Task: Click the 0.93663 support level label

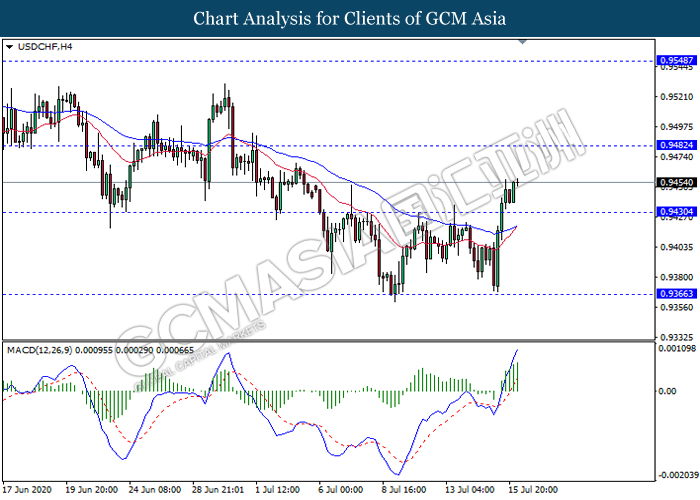Action: point(677,293)
